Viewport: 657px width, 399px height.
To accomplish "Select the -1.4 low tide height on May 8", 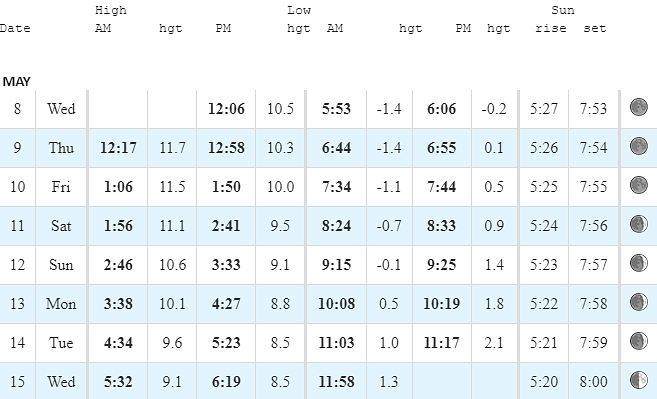I will 389,109.
